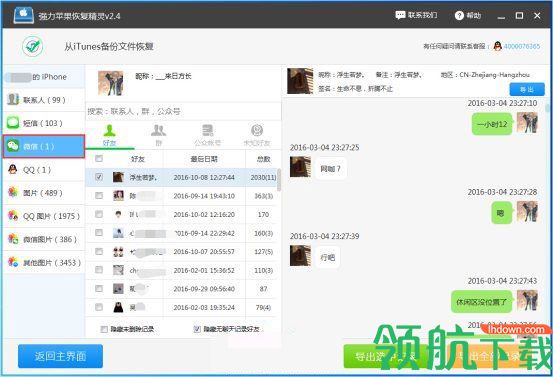This screenshot has height=377, width=553.
Task: Click the 好友 column header
Action: click(x=138, y=159)
